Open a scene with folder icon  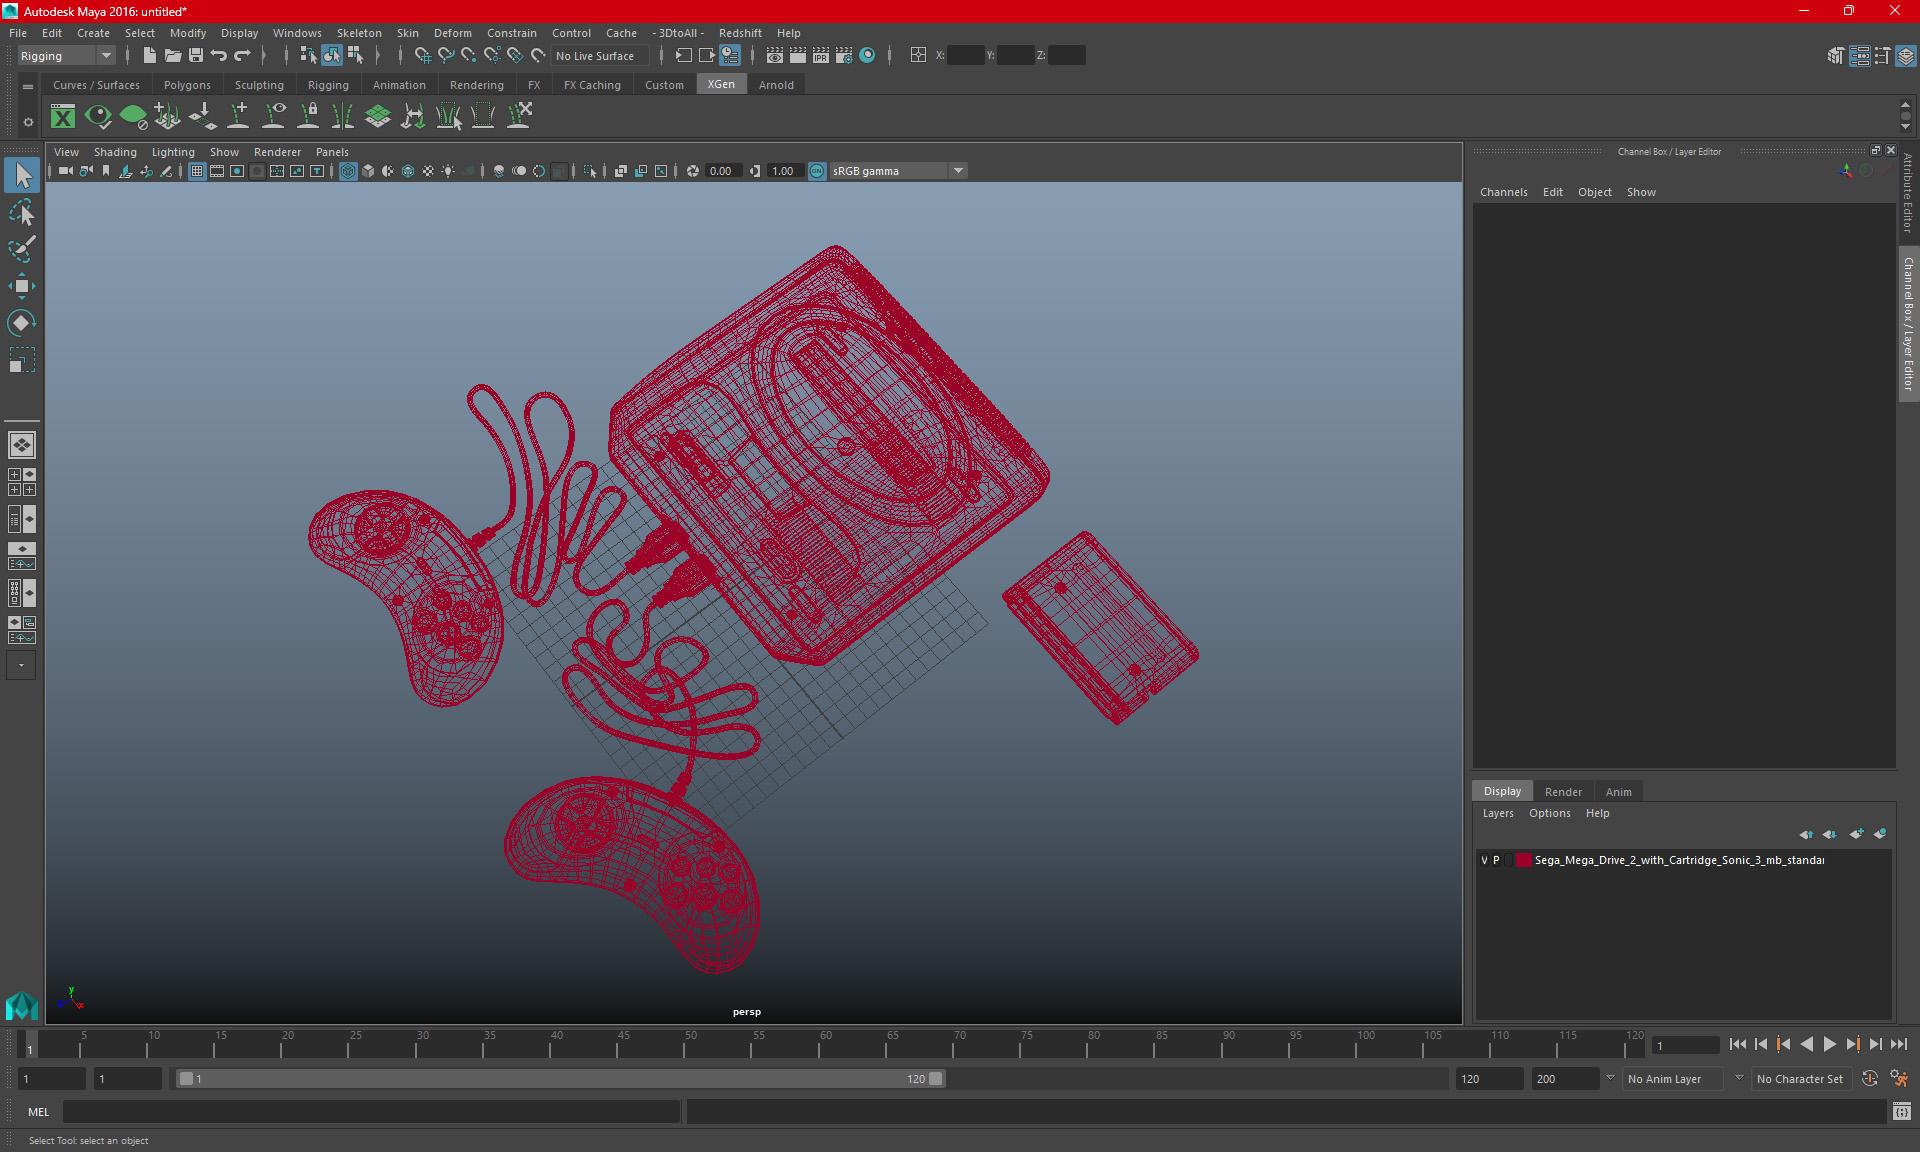pyautogui.click(x=173, y=56)
